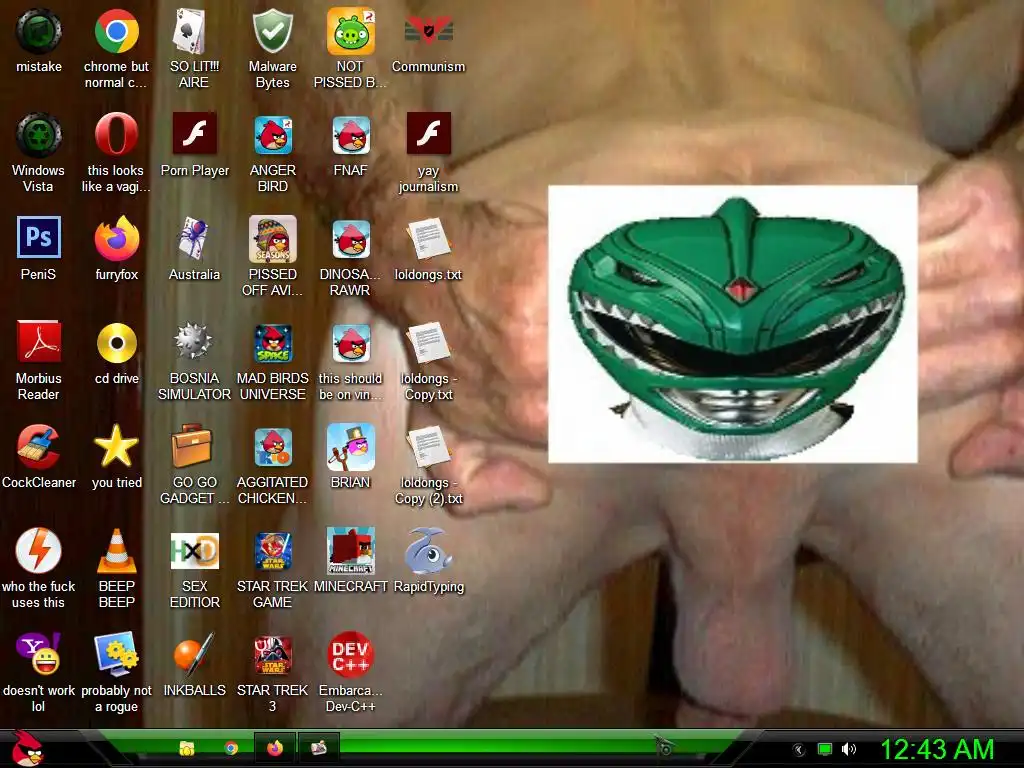The width and height of the screenshot is (1024, 768).
Task: Open BOSNIA SIMULATOR minesweeper icon
Action: point(194,341)
